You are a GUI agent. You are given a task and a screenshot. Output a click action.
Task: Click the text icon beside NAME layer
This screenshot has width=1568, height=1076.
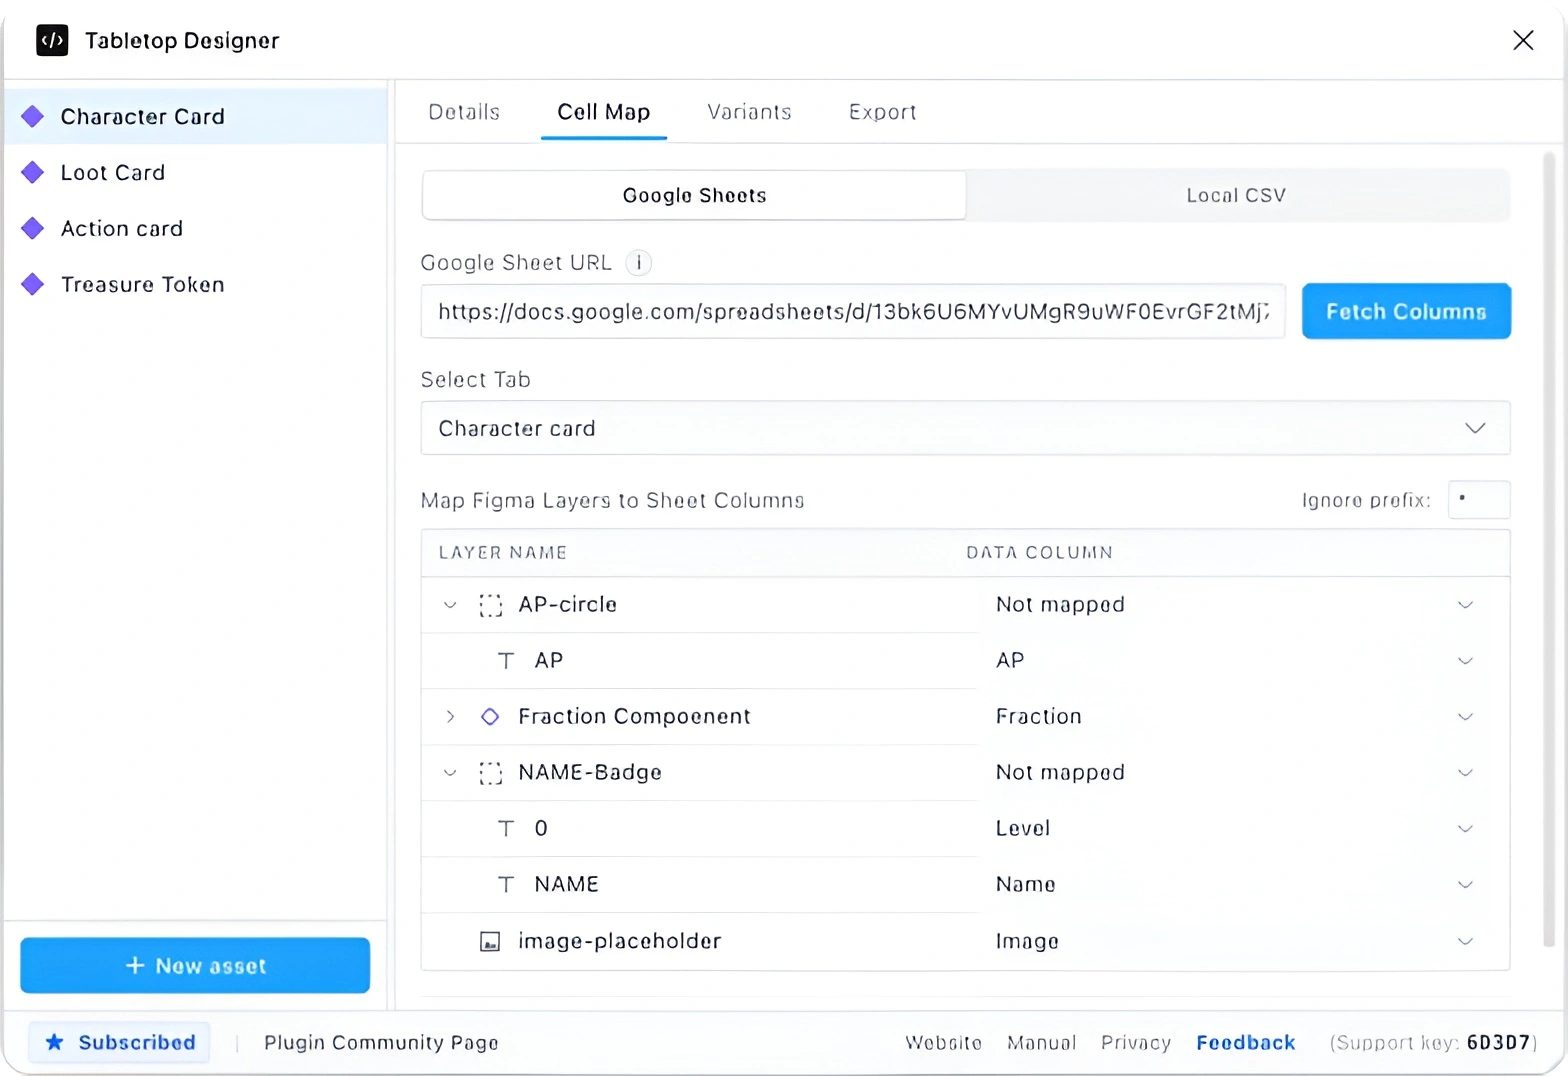tap(506, 885)
